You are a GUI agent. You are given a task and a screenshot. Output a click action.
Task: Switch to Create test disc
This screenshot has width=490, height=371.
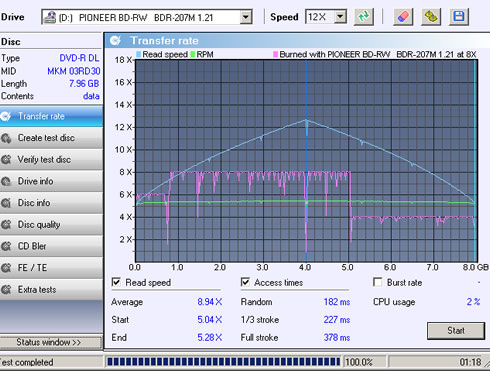pos(51,138)
